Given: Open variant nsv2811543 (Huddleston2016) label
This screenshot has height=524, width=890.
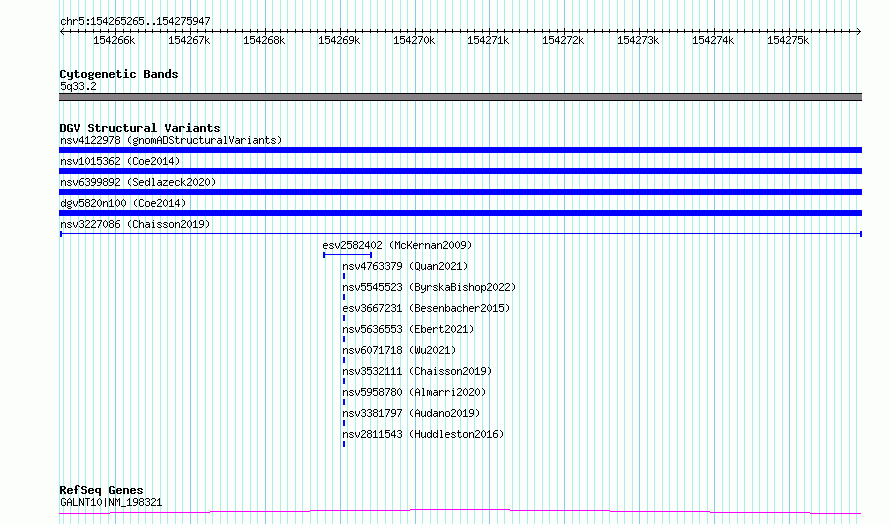Looking at the screenshot, I should (x=423, y=434).
